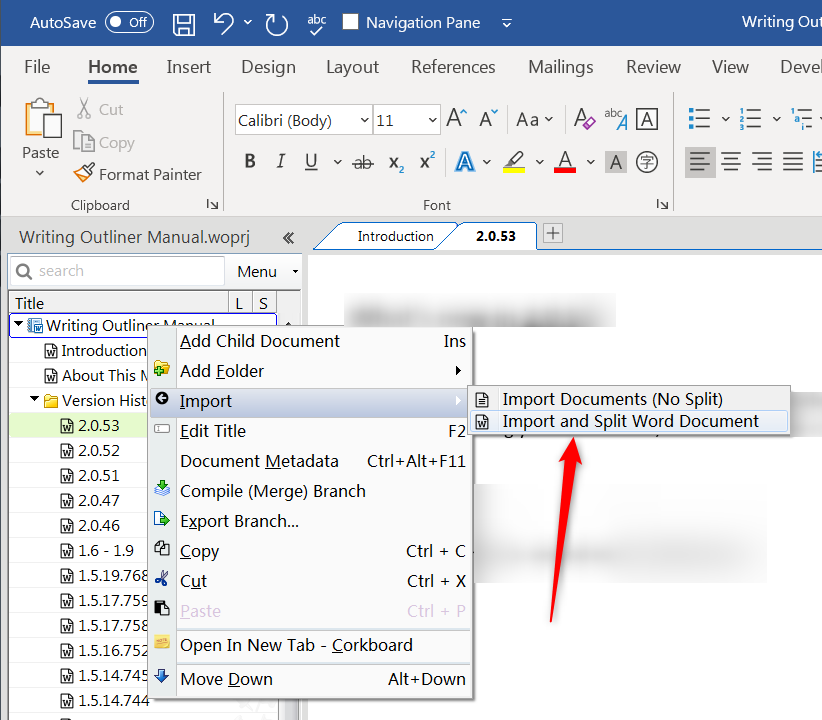Insert a numbered list

pos(750,119)
